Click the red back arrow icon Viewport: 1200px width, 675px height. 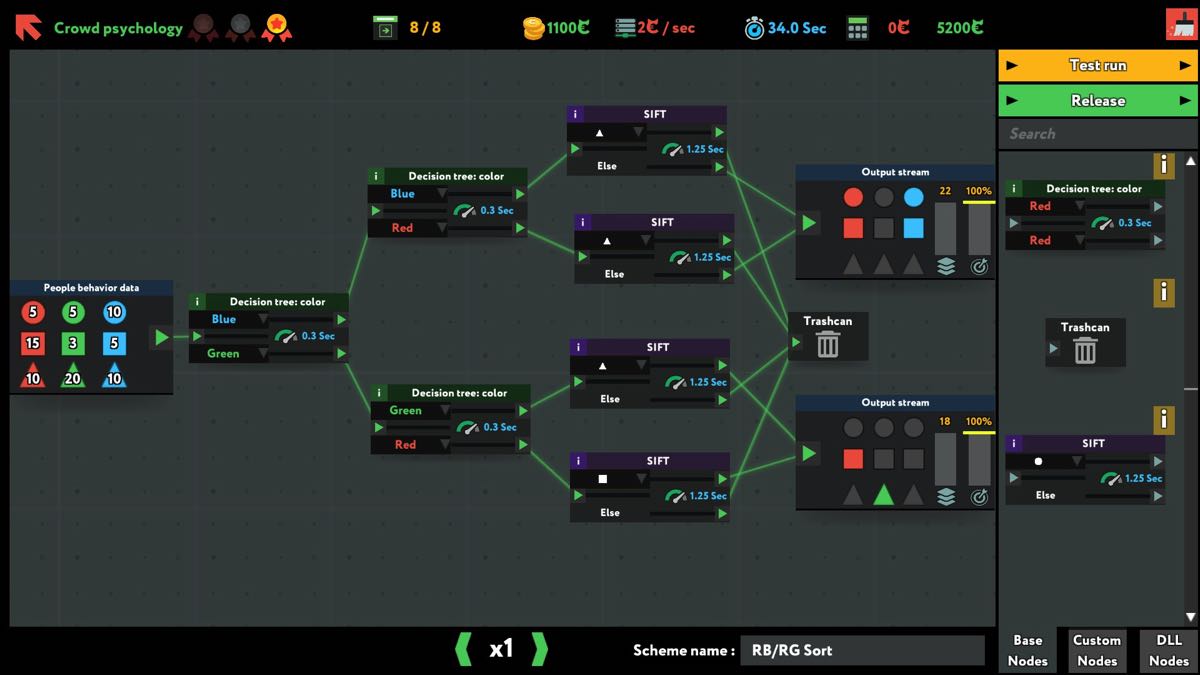click(28, 26)
